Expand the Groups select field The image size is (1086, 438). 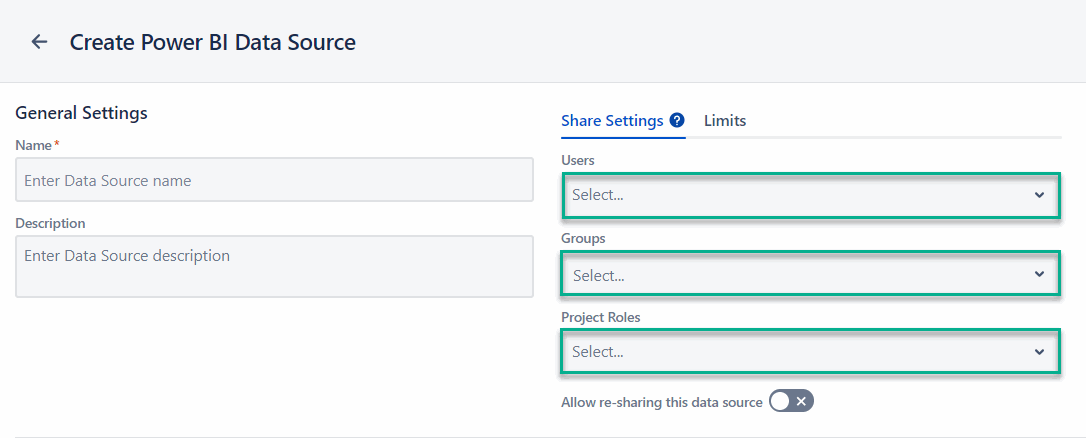pyautogui.click(x=790, y=274)
